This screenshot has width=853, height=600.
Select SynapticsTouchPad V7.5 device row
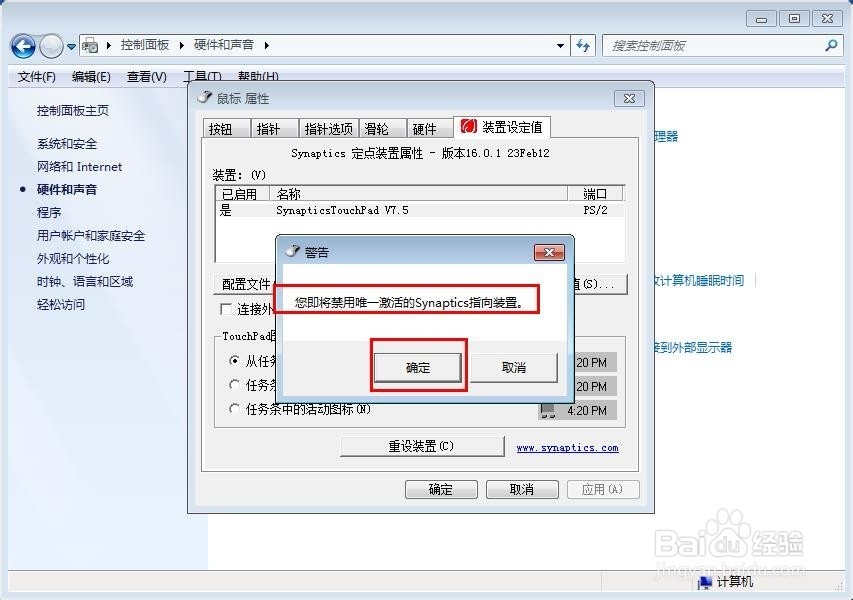419,211
